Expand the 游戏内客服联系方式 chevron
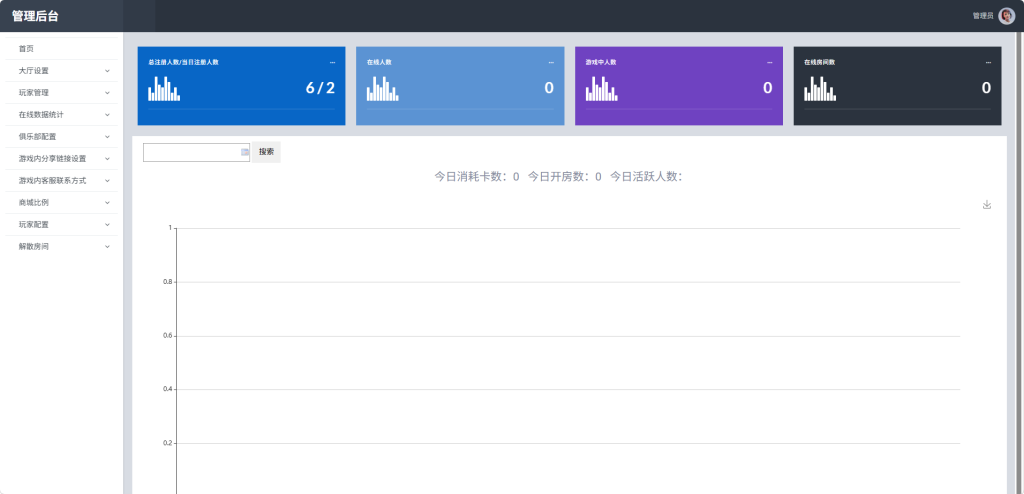 click(x=108, y=180)
